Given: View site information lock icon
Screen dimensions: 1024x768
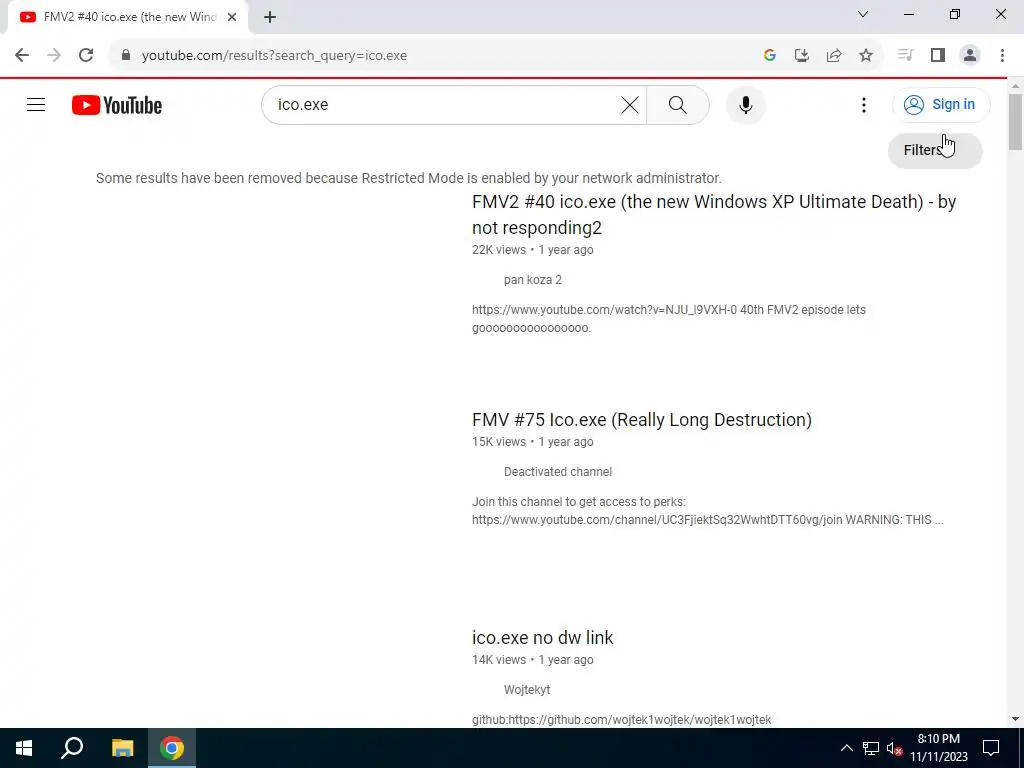Looking at the screenshot, I should (x=126, y=56).
